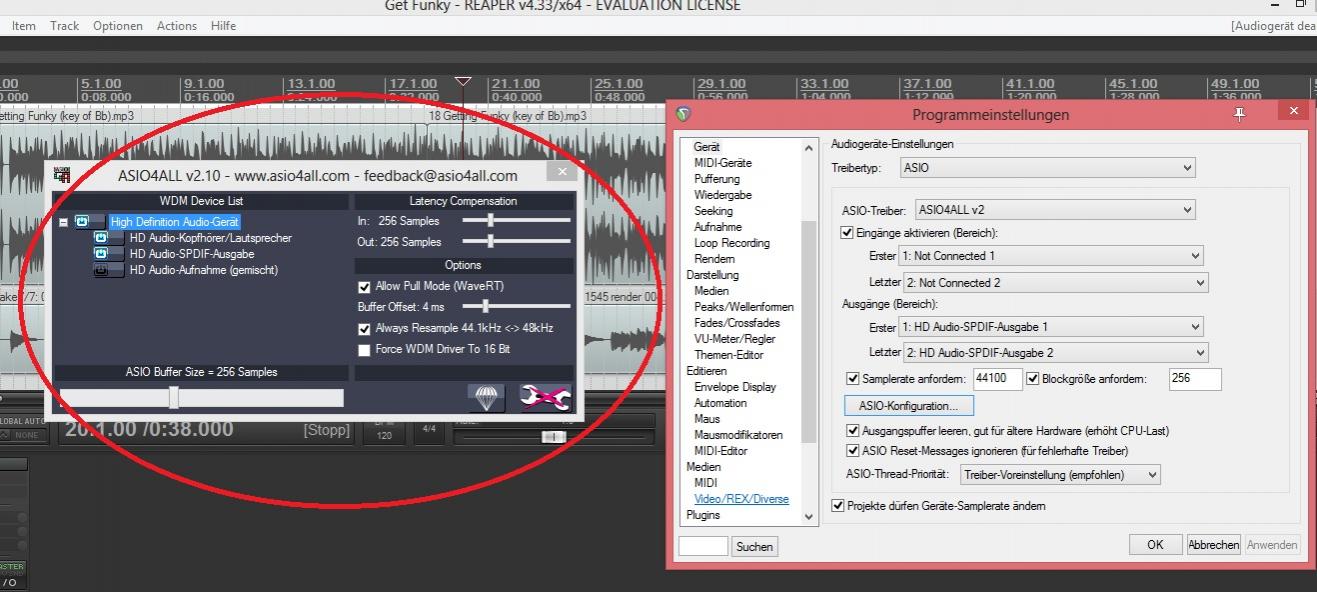The width and height of the screenshot is (1317, 592).
Task: Collapse the High Definition Audio-Gerät tree node
Action: click(63, 222)
